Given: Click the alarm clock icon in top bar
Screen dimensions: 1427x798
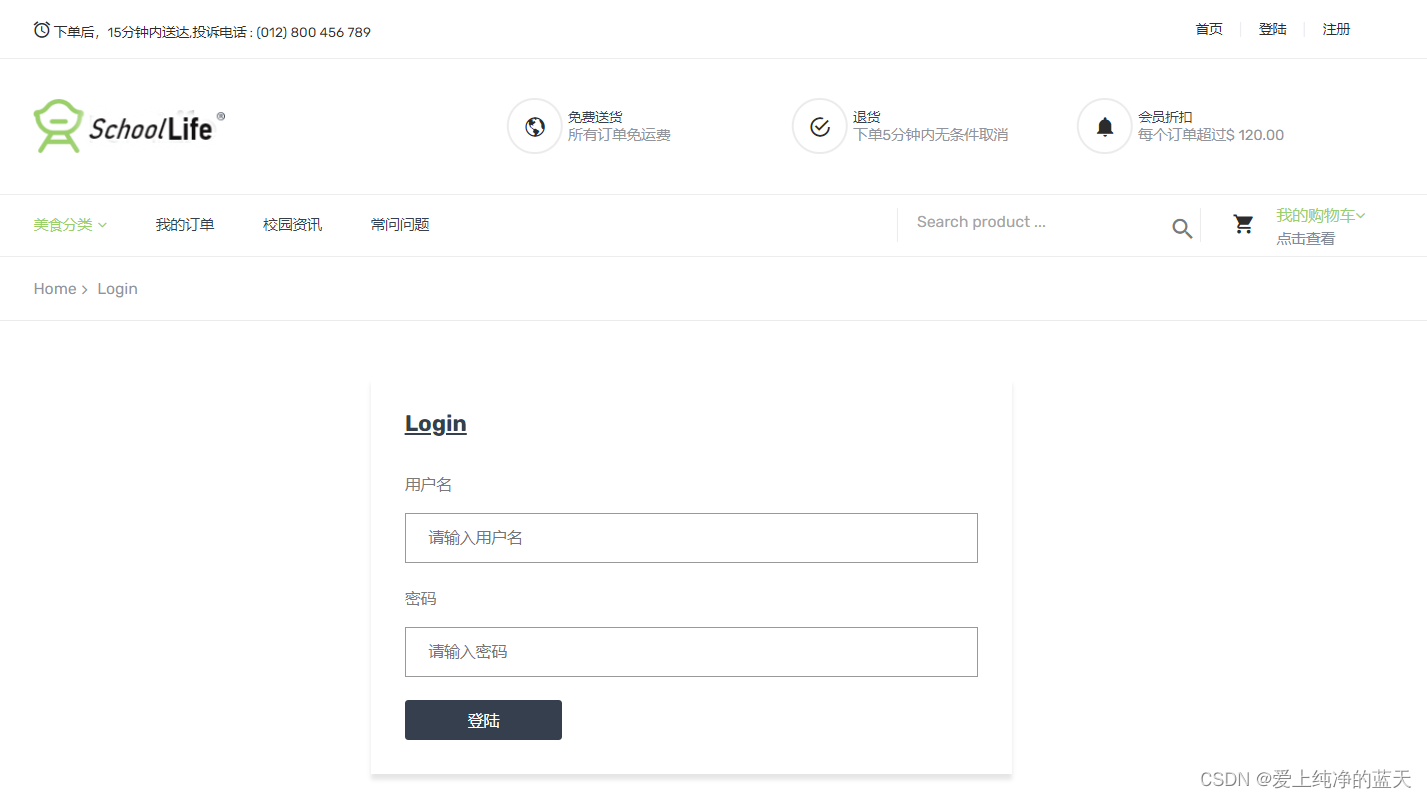Looking at the screenshot, I should coord(41,30).
